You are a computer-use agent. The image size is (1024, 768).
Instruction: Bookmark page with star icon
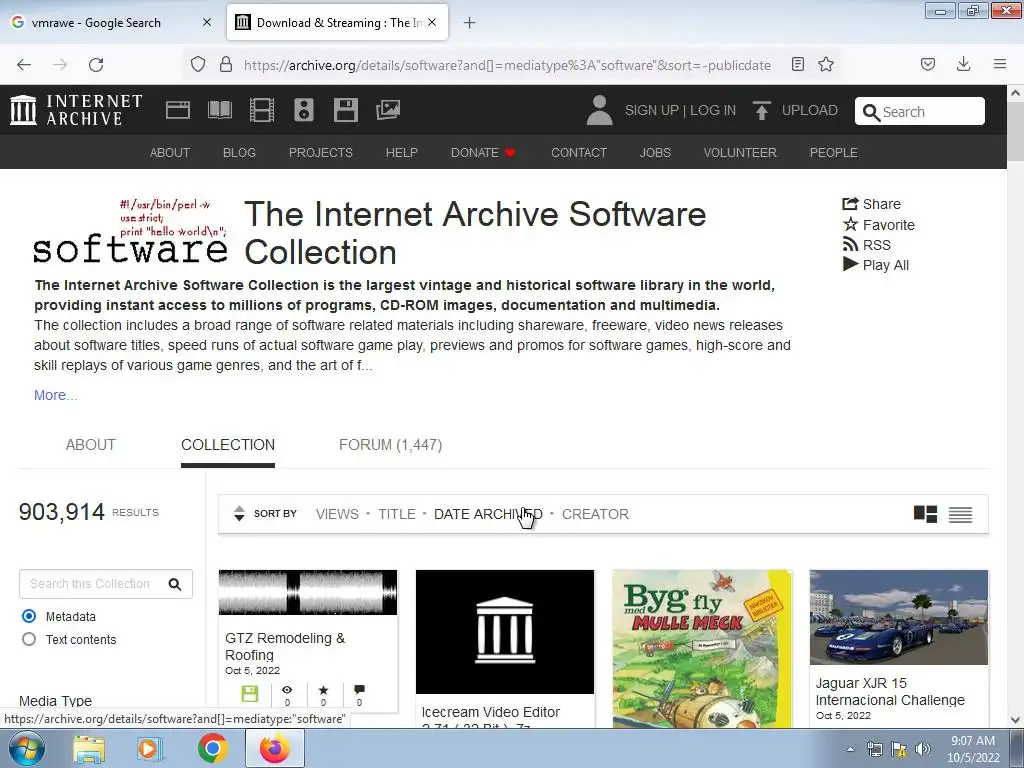pos(826,64)
